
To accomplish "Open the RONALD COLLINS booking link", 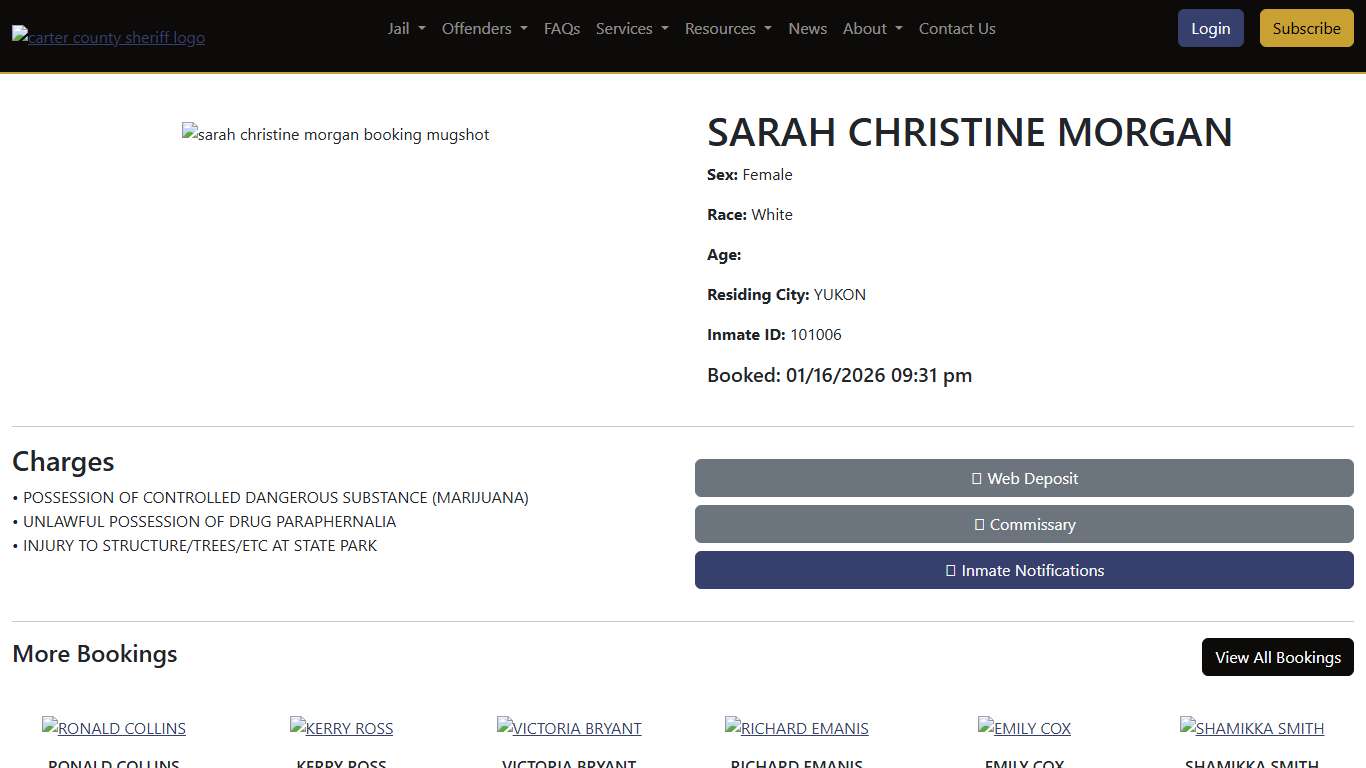I will 113,728.
